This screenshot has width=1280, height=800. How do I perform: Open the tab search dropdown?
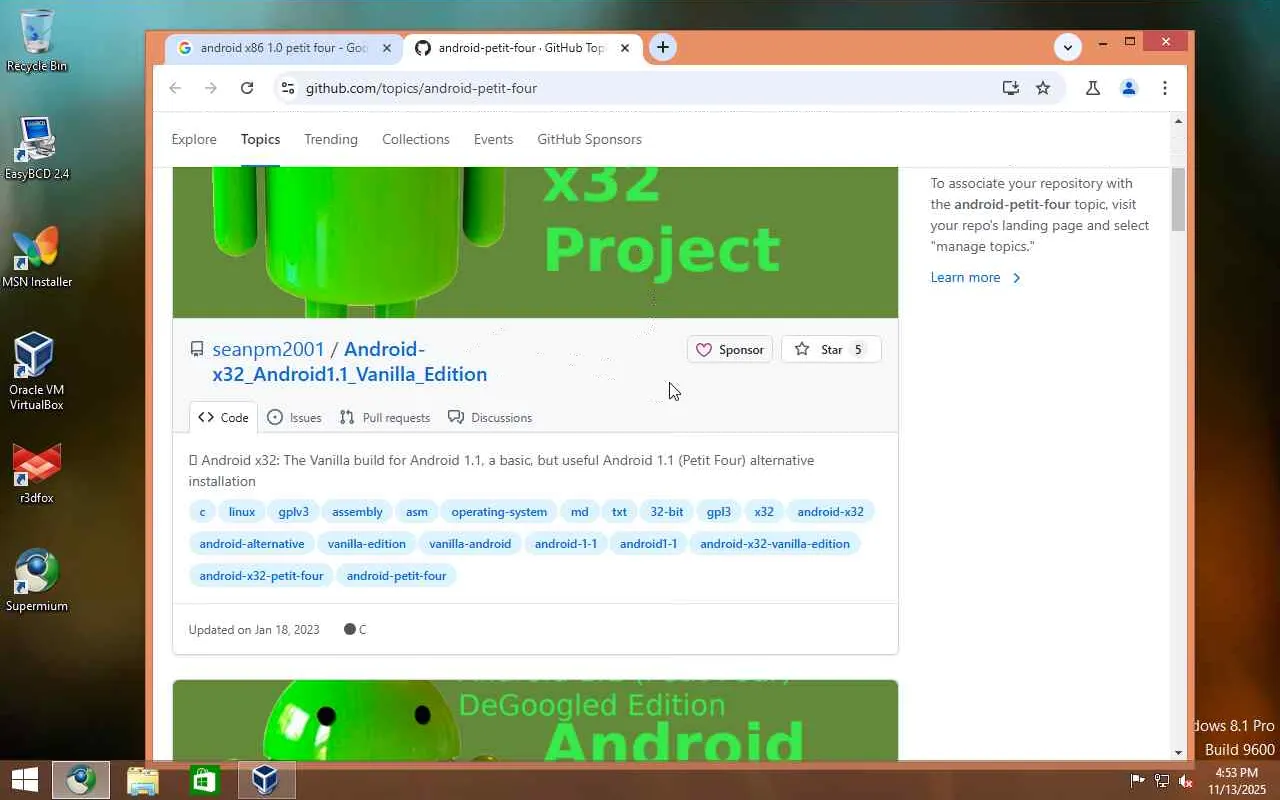(x=1068, y=47)
